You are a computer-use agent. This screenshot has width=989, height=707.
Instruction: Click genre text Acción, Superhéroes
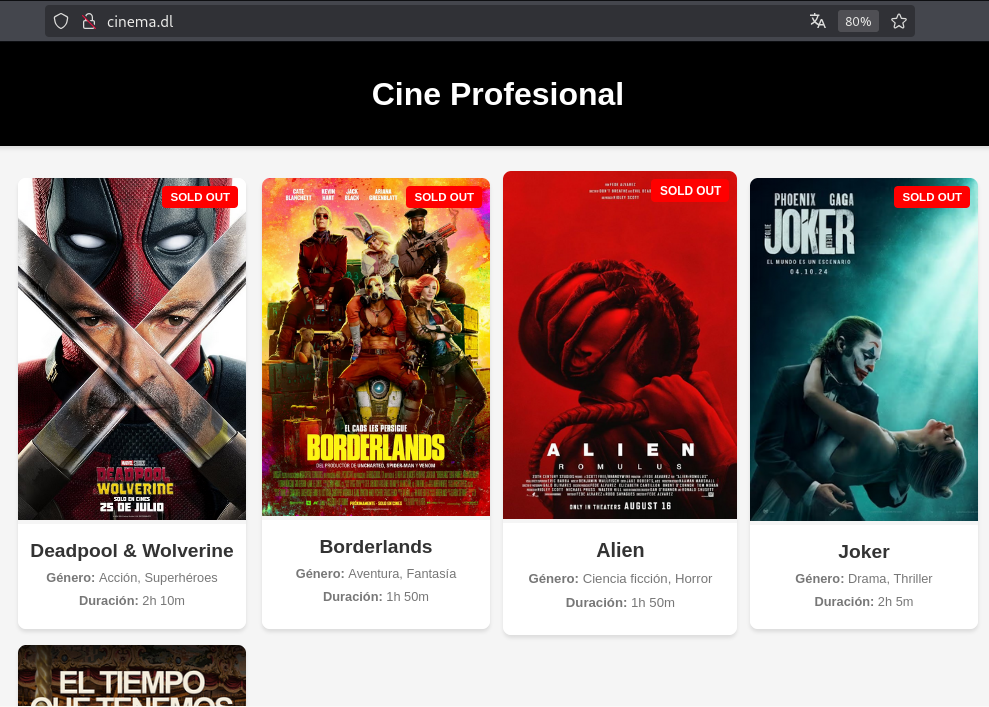158,578
